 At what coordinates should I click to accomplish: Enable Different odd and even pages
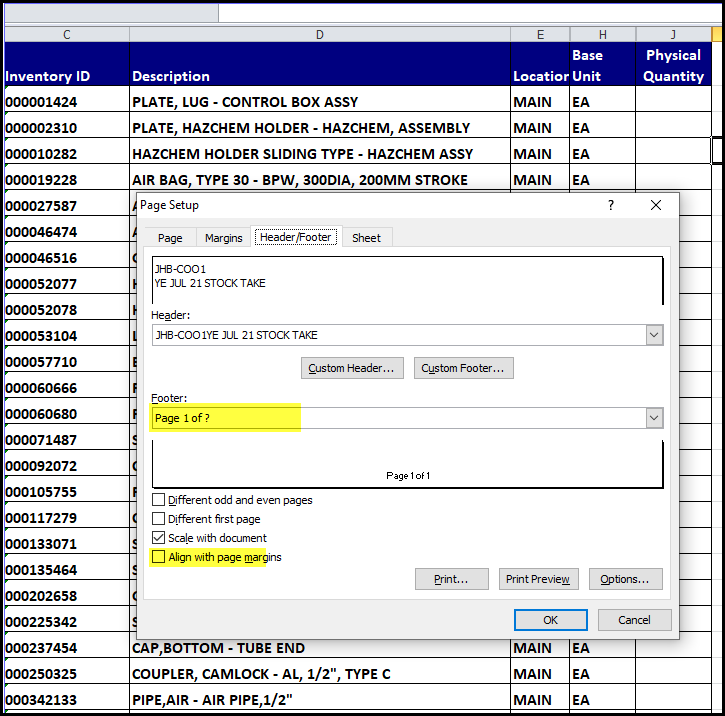(x=159, y=500)
